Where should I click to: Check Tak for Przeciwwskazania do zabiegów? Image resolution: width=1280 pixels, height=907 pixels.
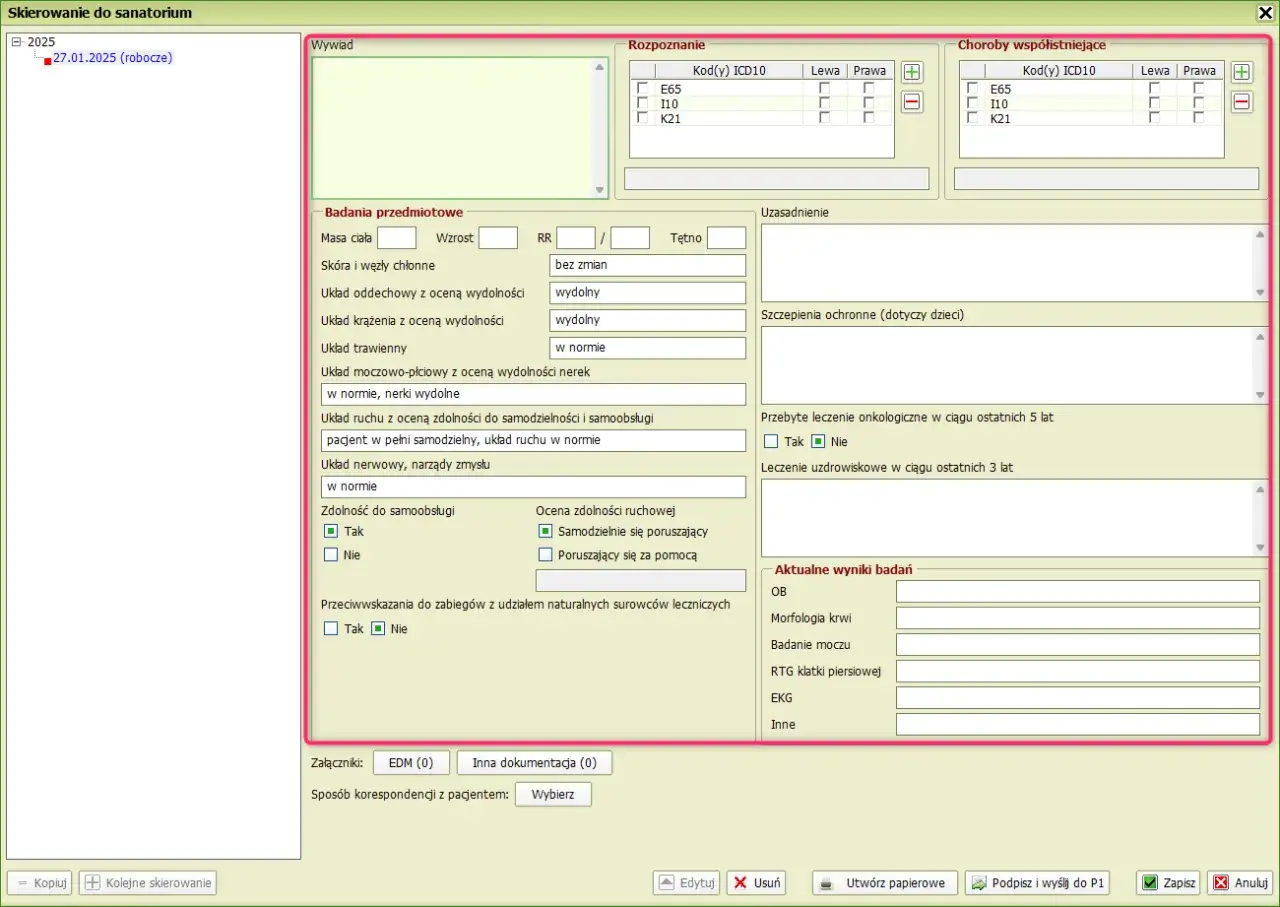pos(331,629)
